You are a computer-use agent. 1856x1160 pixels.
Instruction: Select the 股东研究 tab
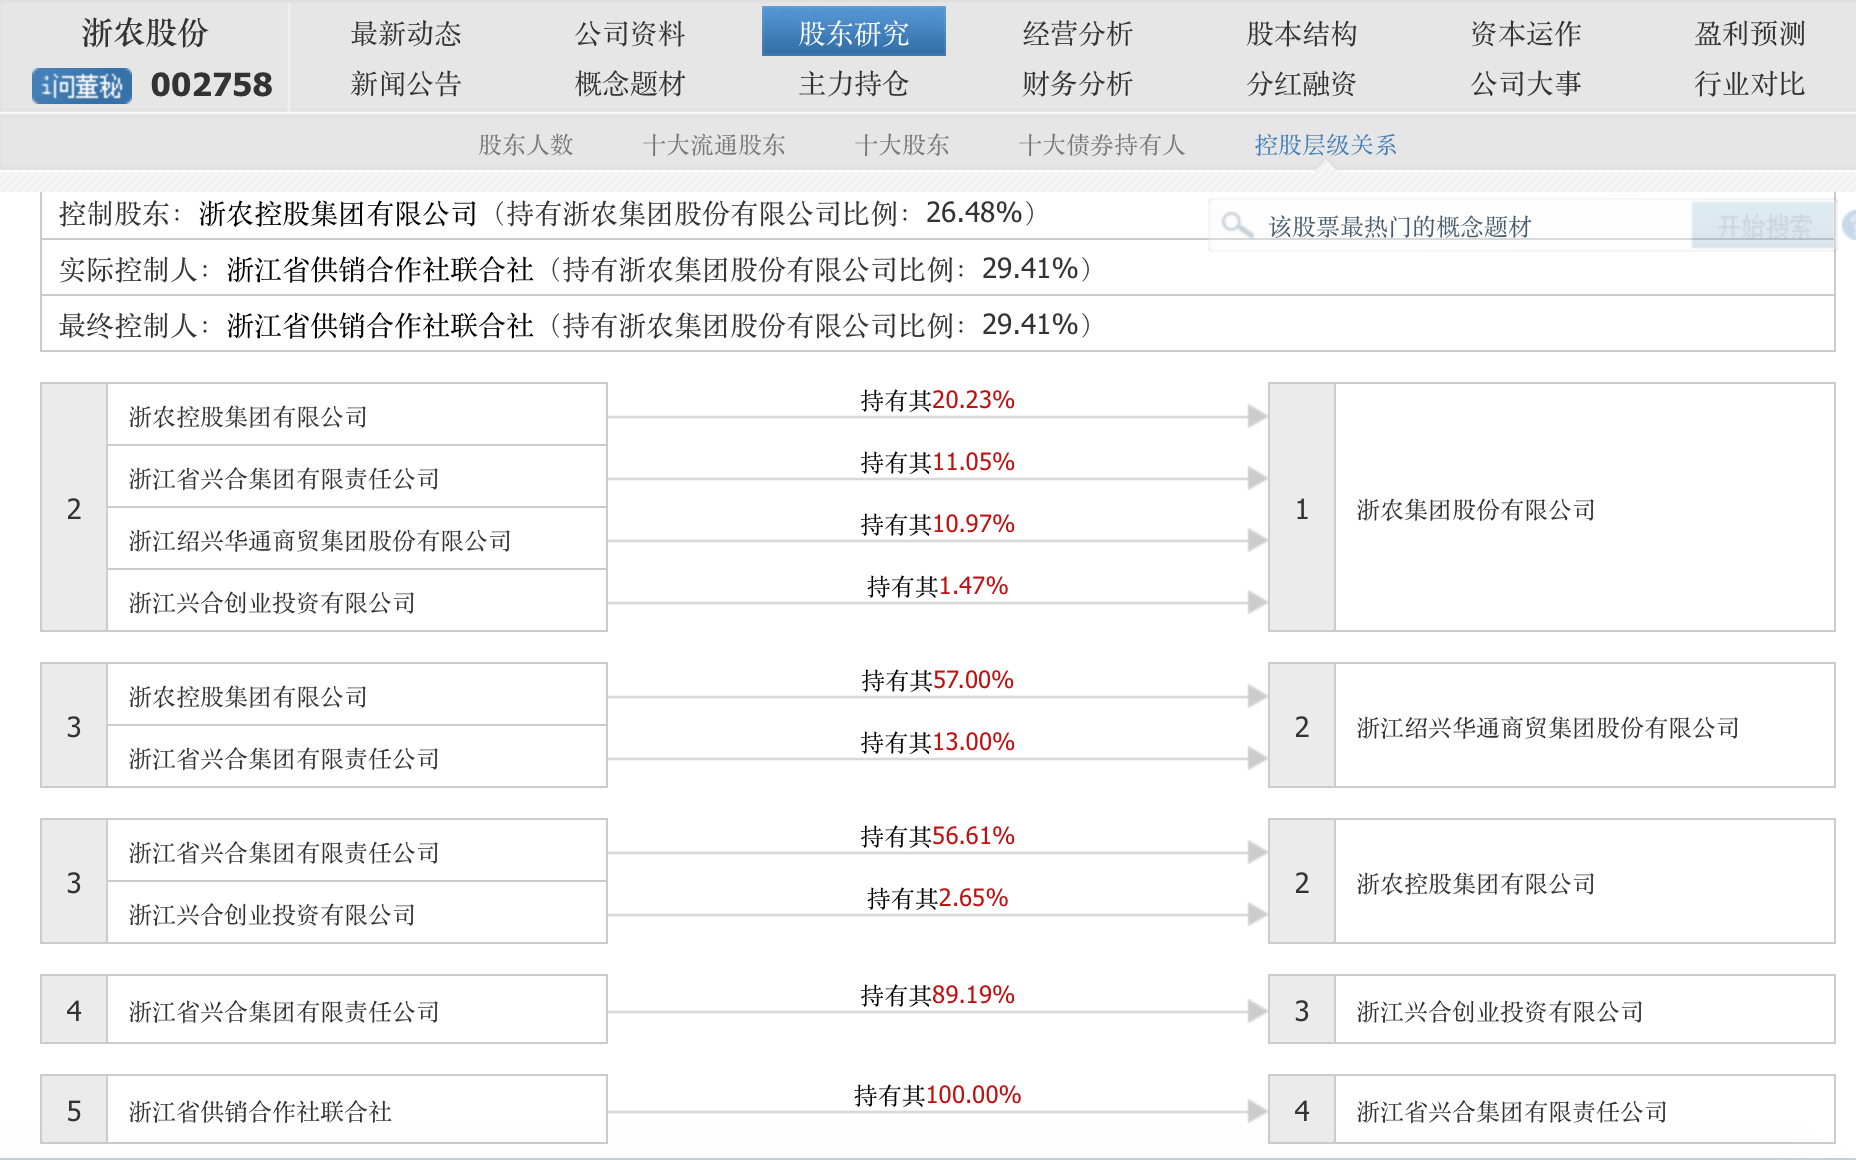[x=853, y=34]
